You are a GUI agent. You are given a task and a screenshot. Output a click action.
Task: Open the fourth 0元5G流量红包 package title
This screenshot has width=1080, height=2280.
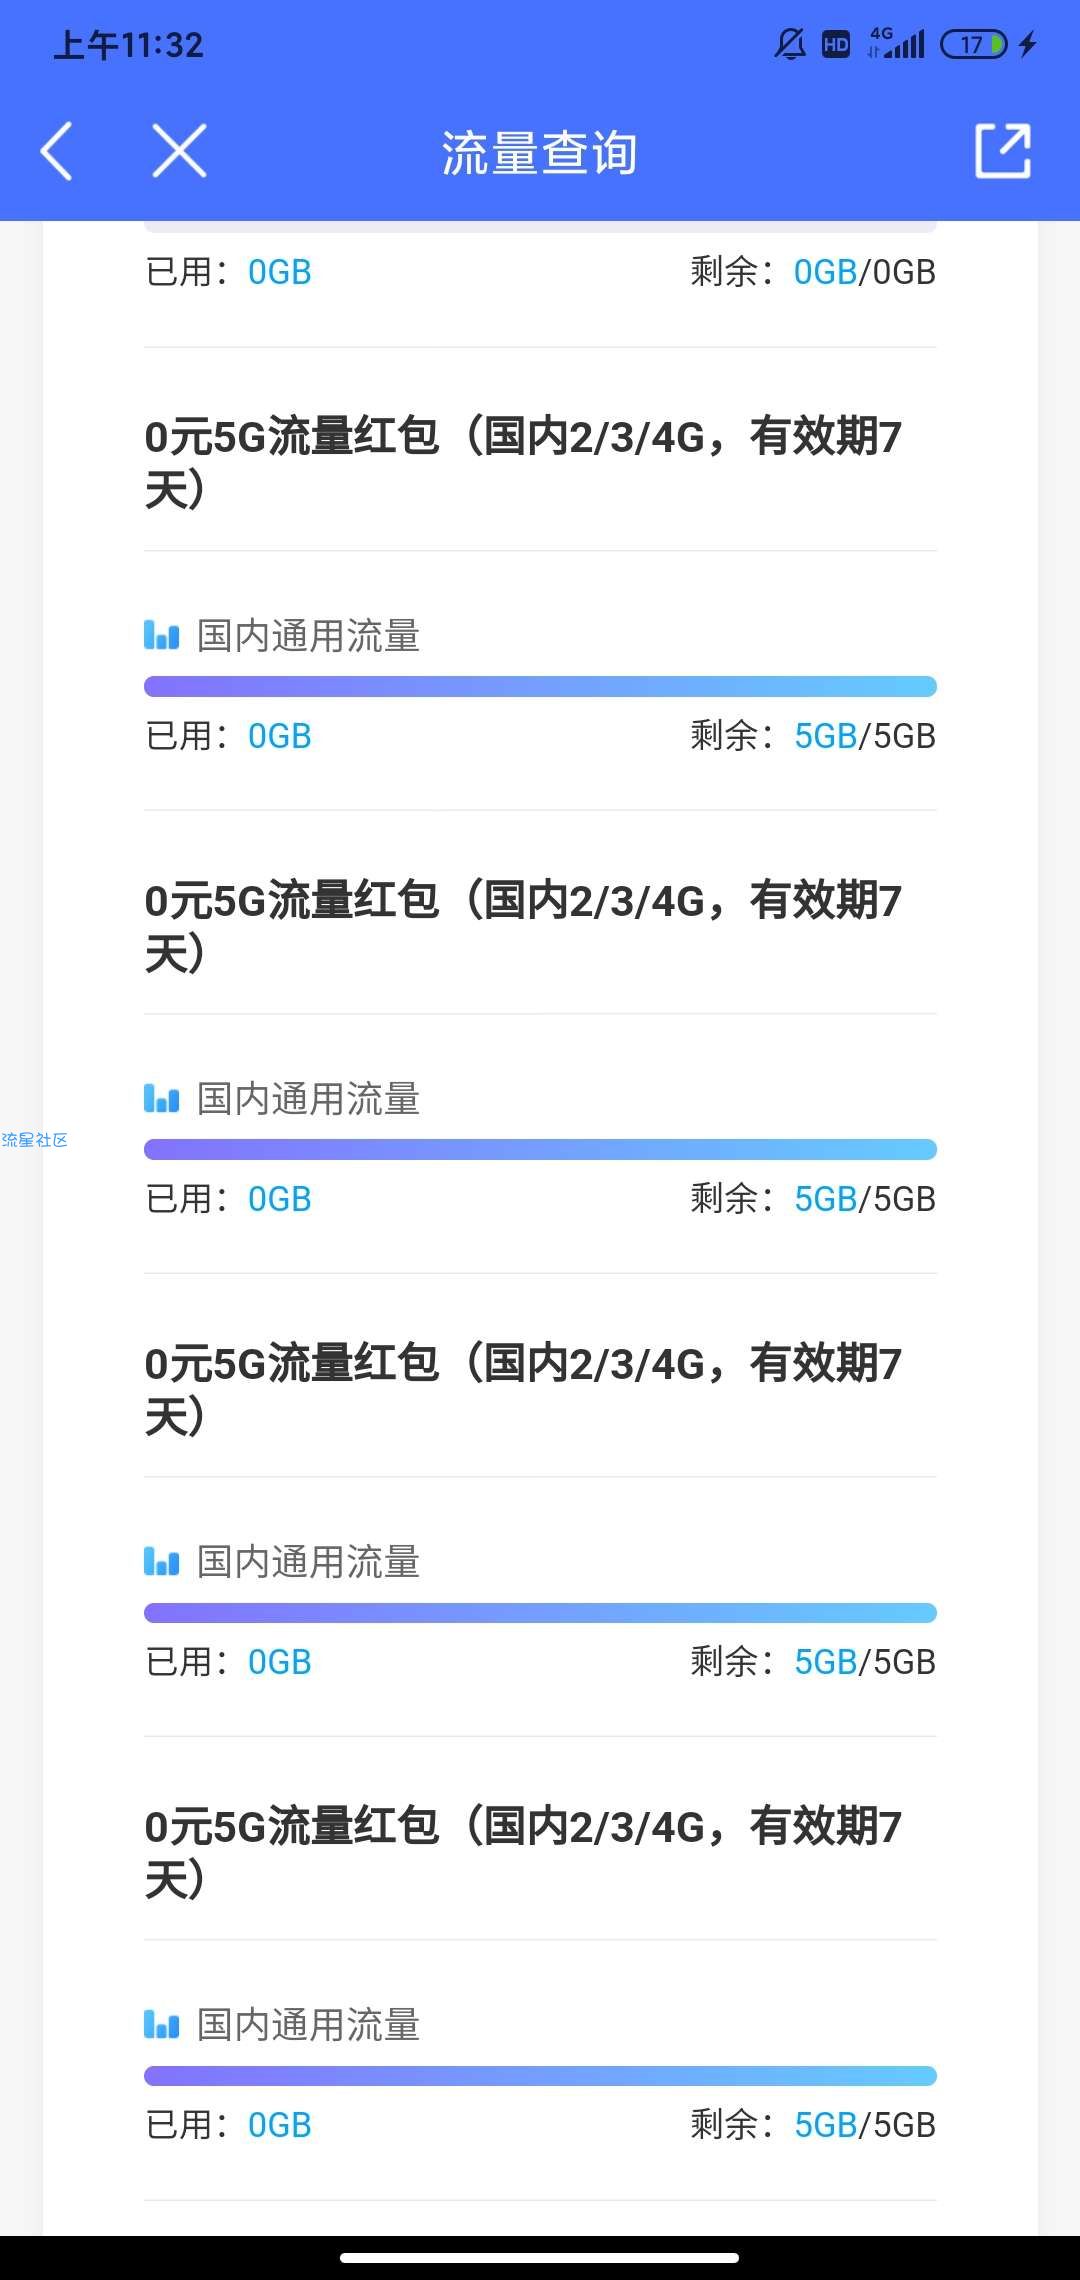(x=523, y=1852)
